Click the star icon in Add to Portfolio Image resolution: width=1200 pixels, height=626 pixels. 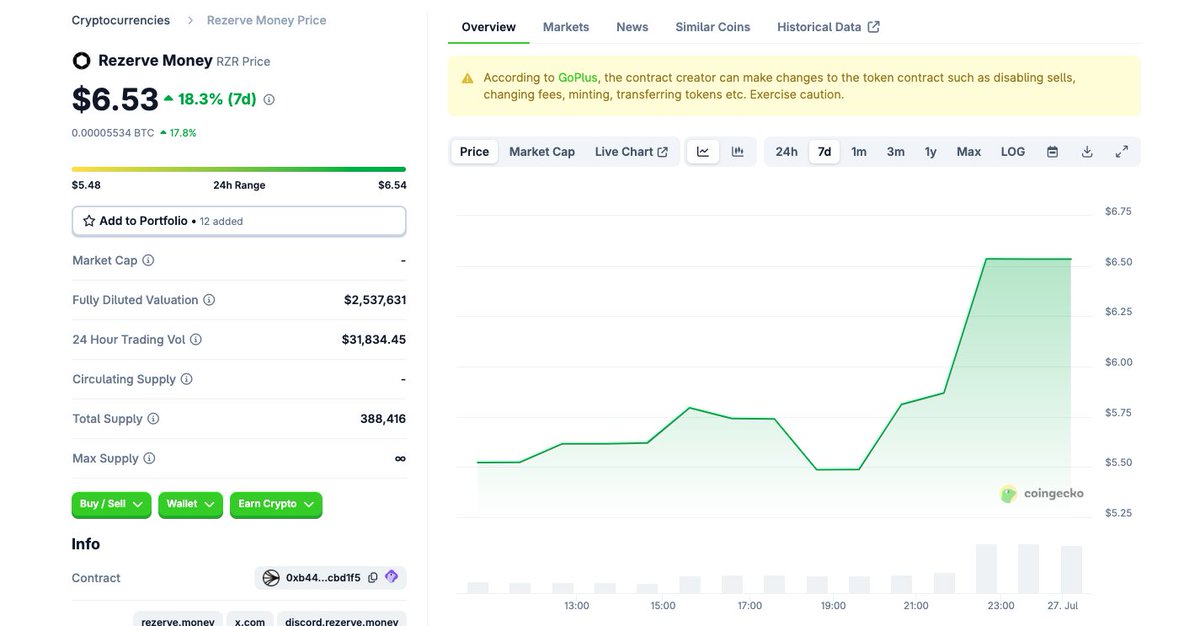[x=89, y=221]
